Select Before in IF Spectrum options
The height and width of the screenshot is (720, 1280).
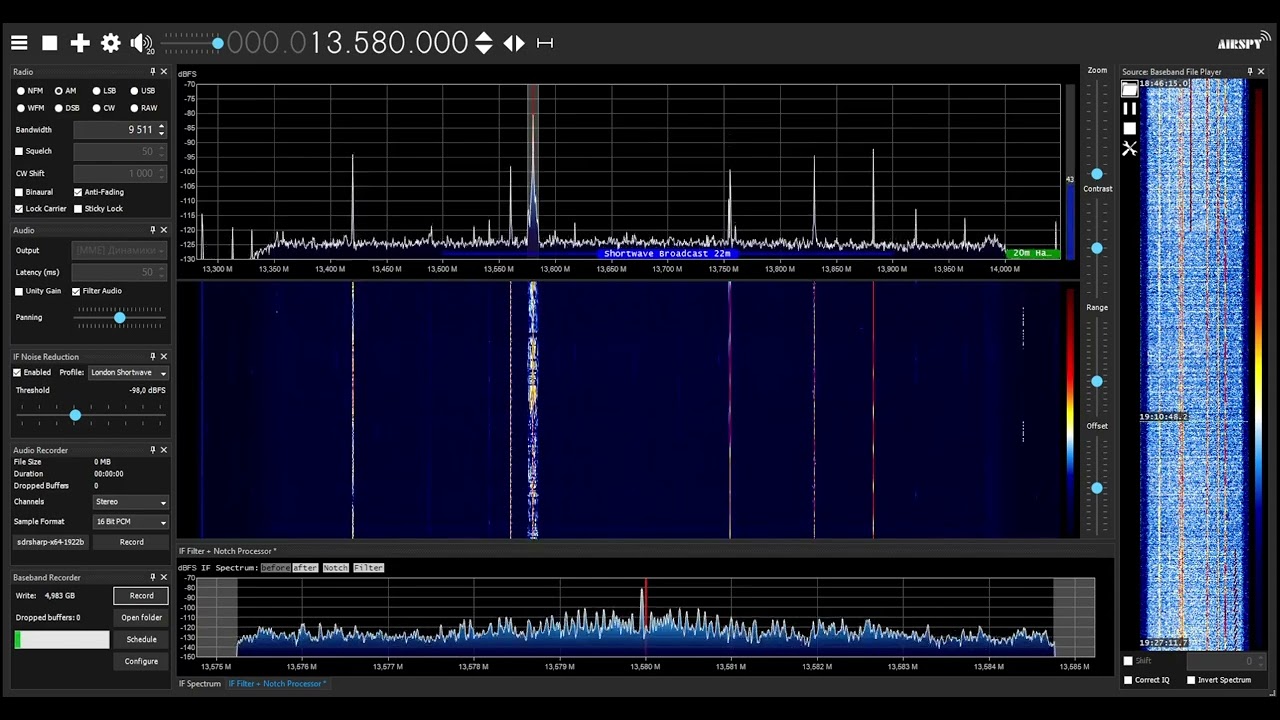click(x=275, y=568)
